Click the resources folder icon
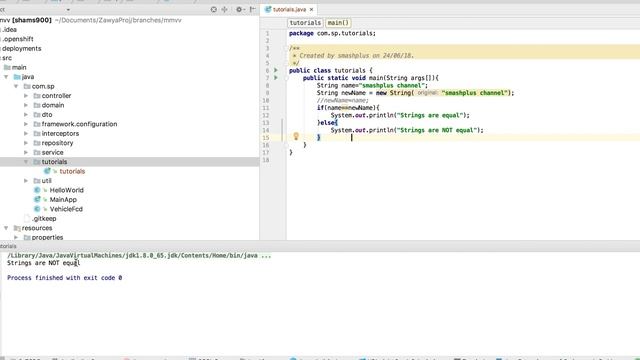The width and height of the screenshot is (640, 360). (17, 228)
